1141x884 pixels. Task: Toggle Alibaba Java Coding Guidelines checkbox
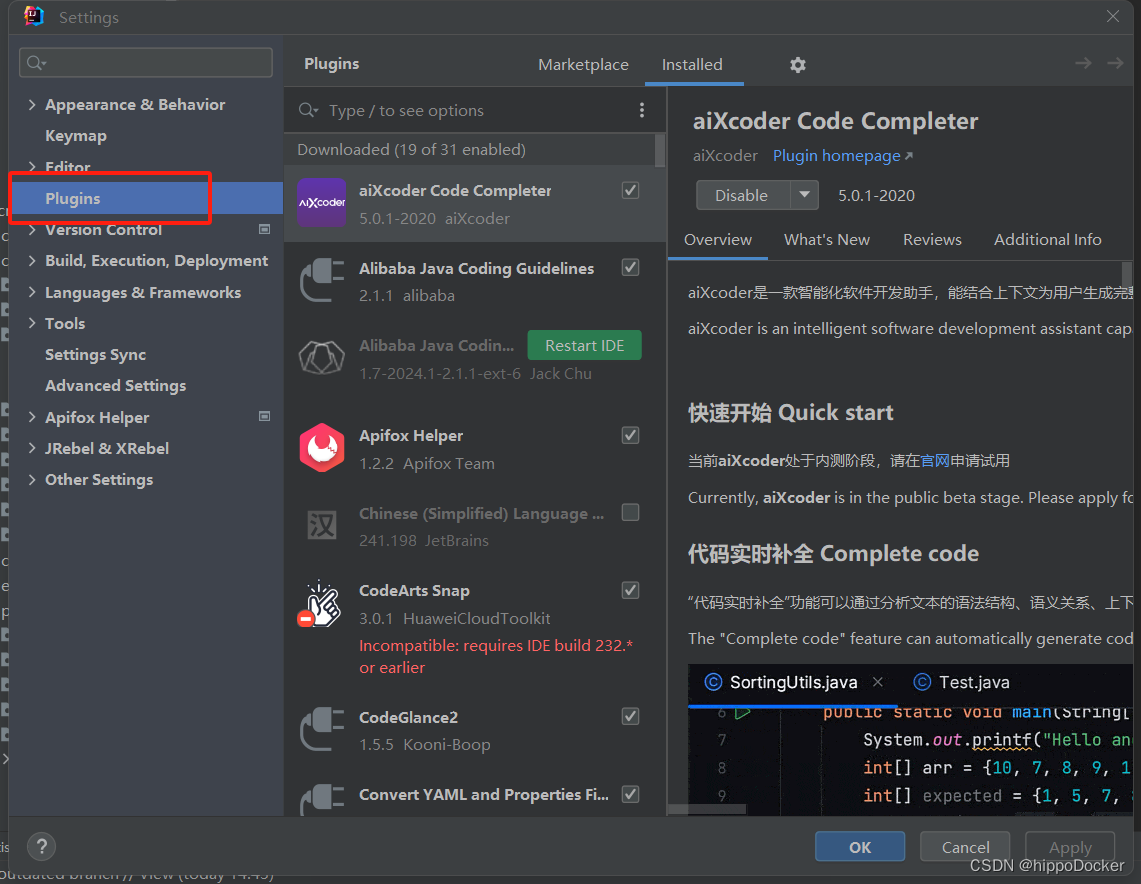[630, 268]
